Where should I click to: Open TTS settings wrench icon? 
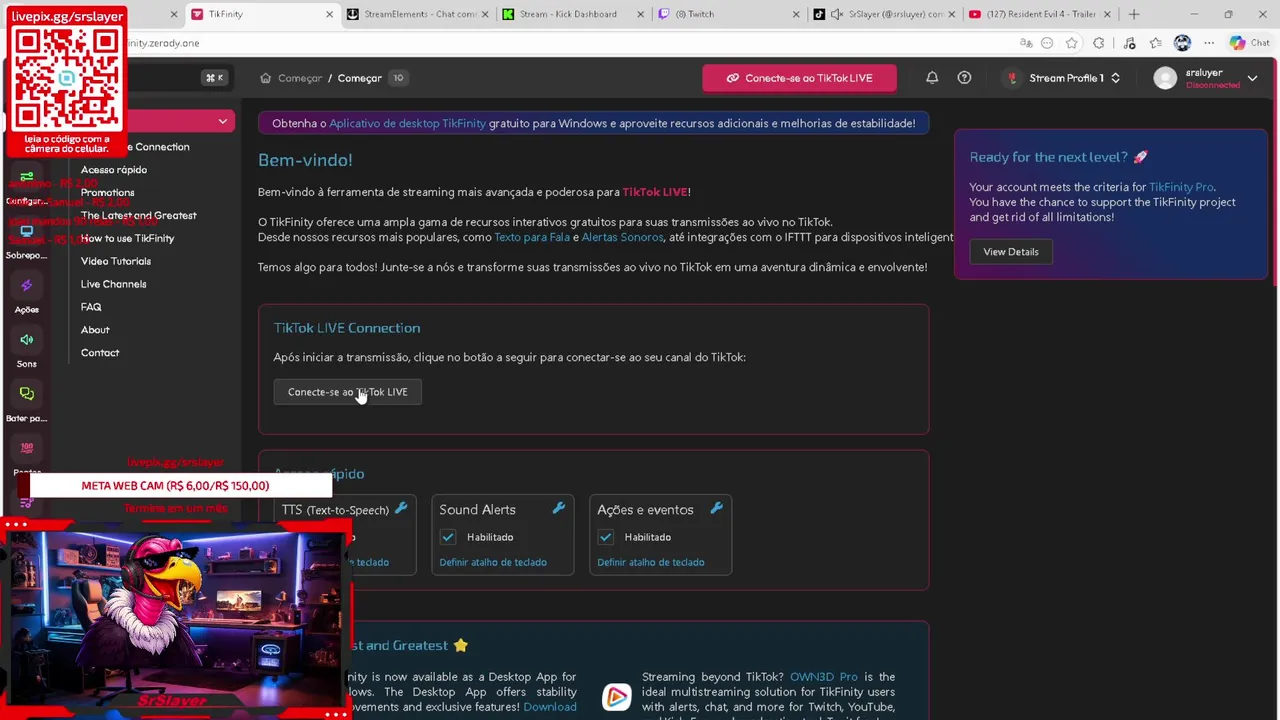[401, 509]
